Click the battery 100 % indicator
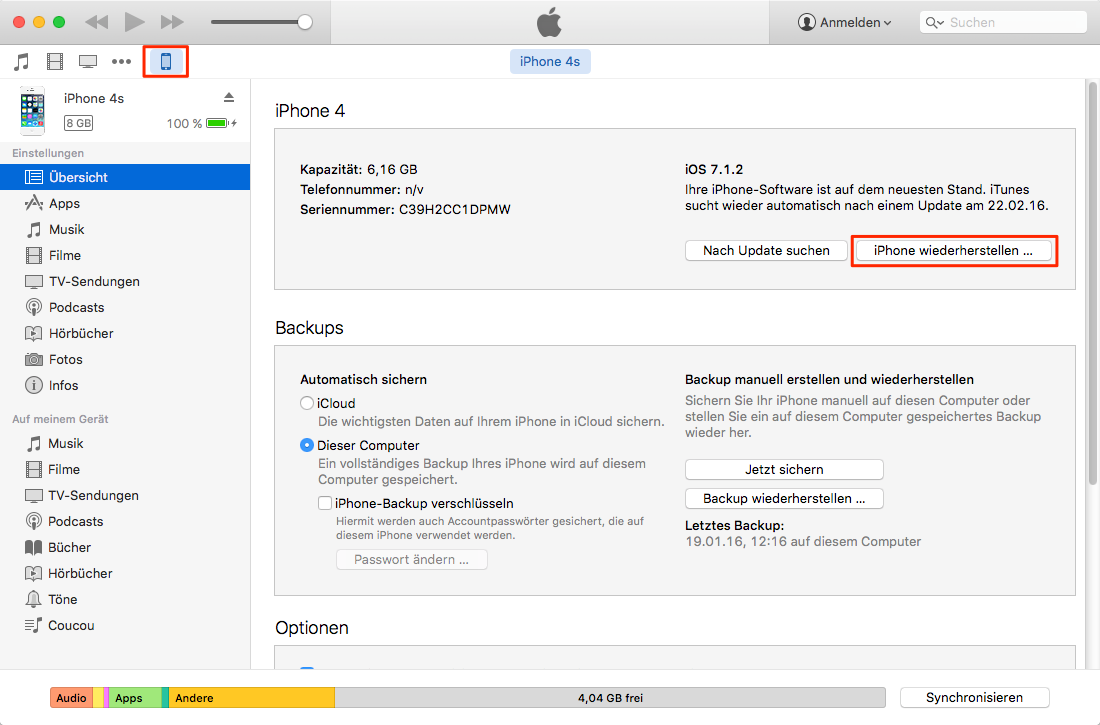 click(201, 124)
